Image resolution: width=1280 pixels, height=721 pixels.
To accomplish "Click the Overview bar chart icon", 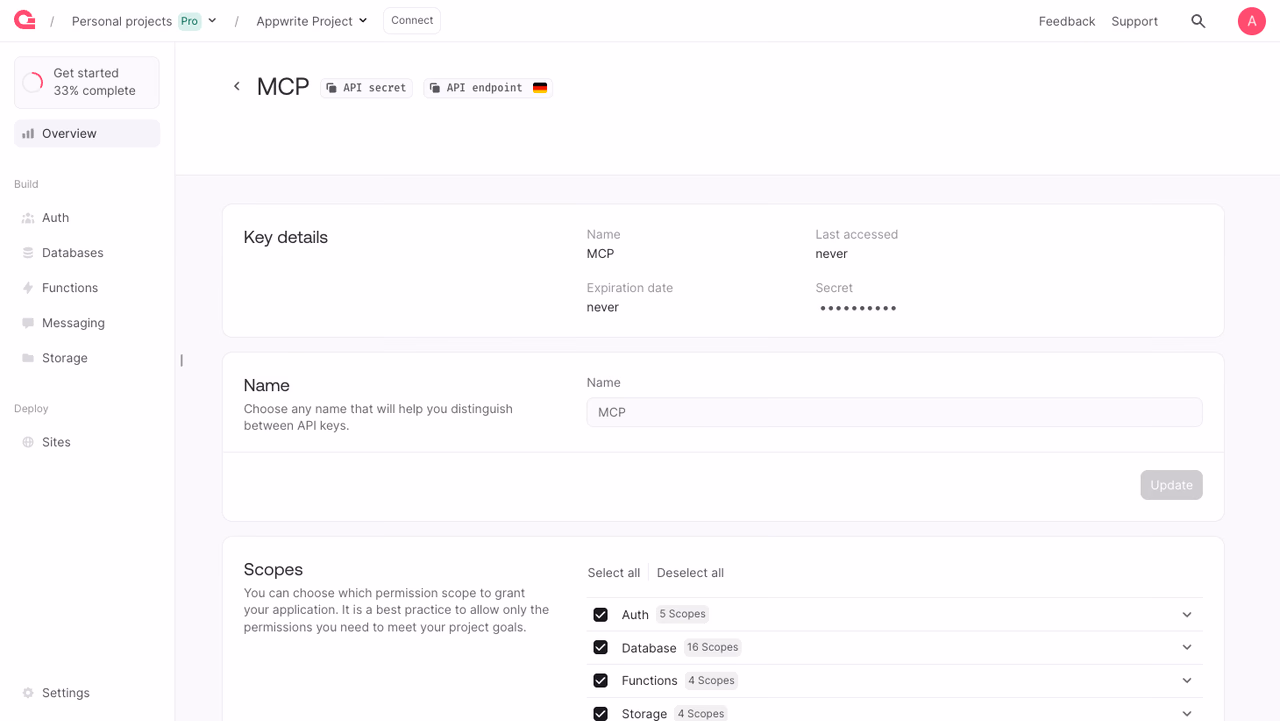I will pos(28,133).
